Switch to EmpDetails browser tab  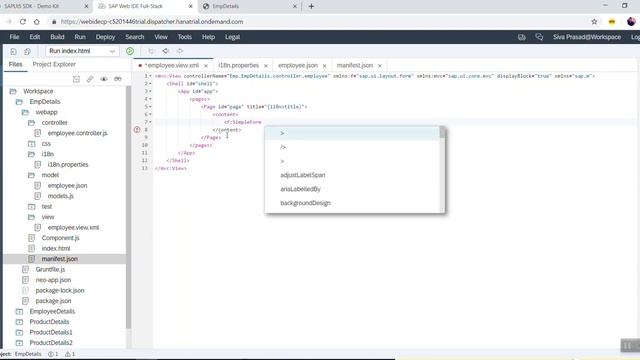(x=225, y=6)
